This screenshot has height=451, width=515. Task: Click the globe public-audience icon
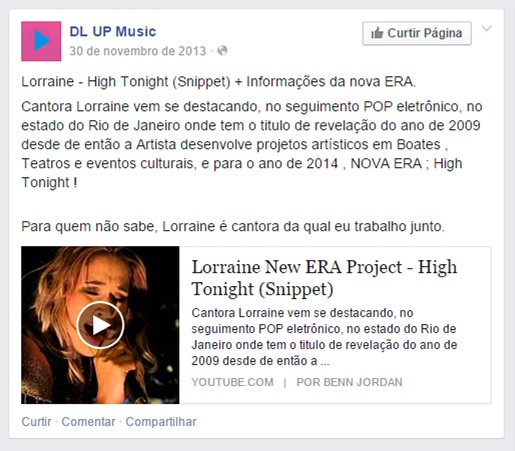point(222,51)
